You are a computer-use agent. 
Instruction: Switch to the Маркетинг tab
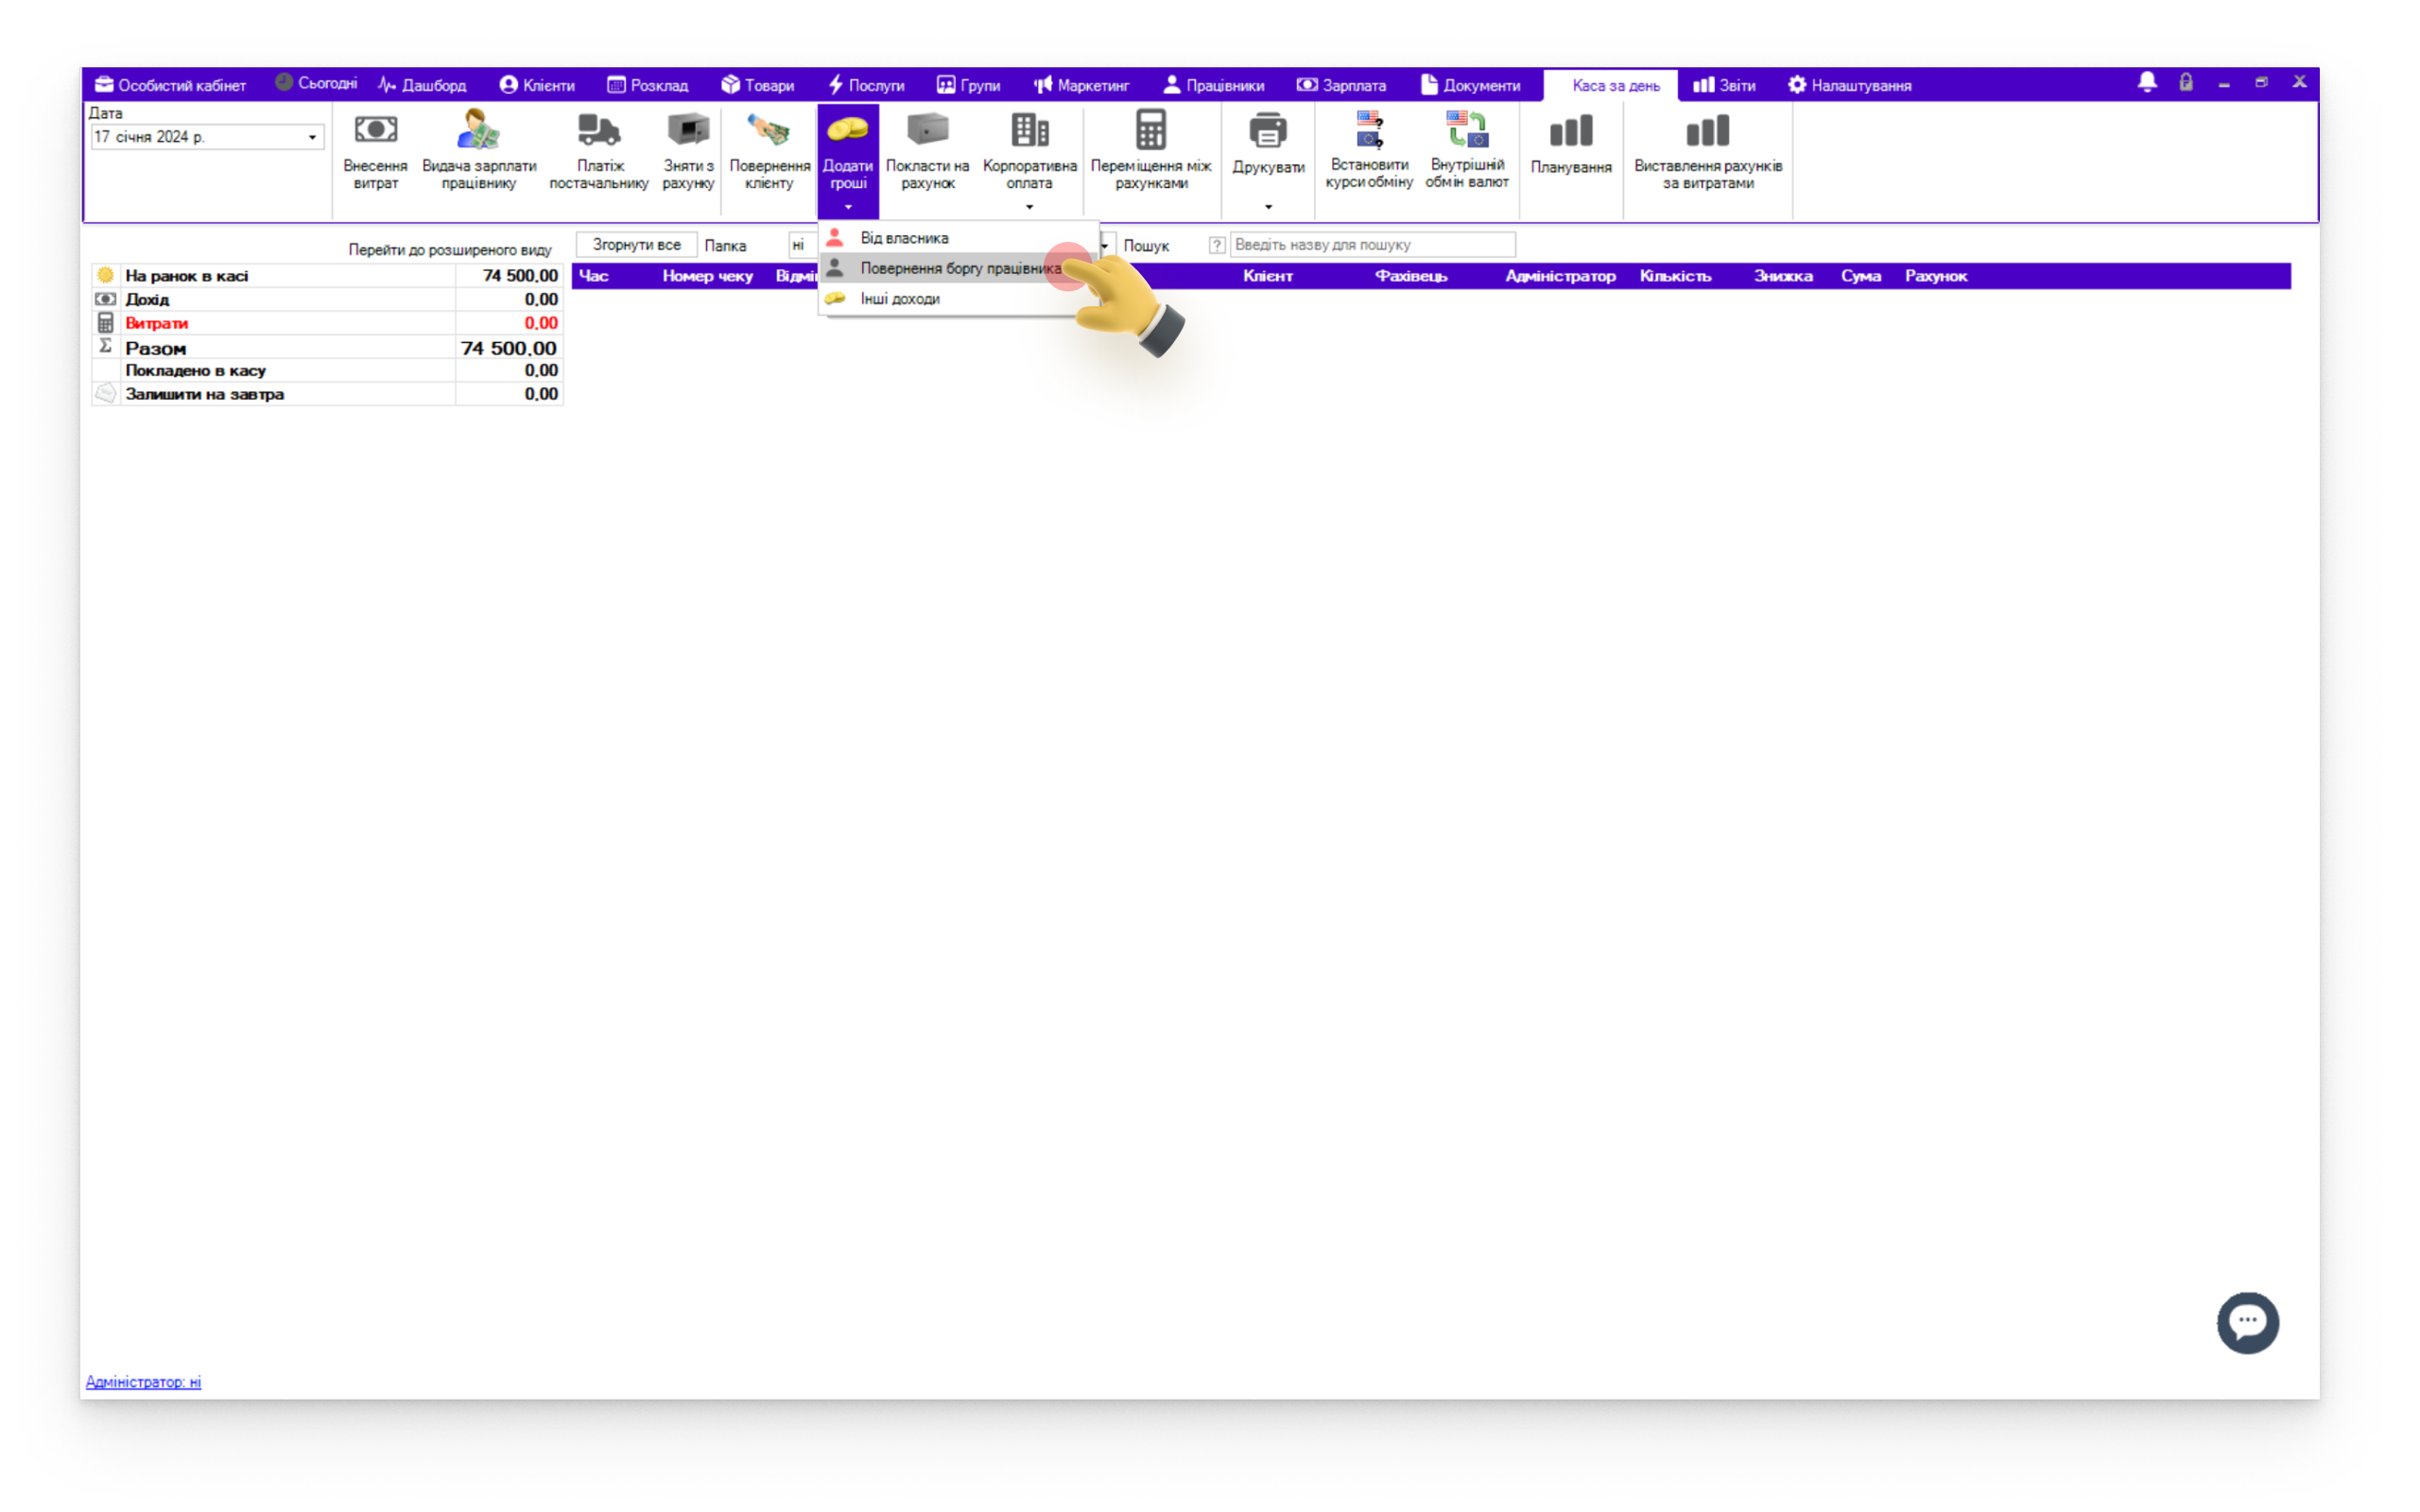tap(1081, 85)
